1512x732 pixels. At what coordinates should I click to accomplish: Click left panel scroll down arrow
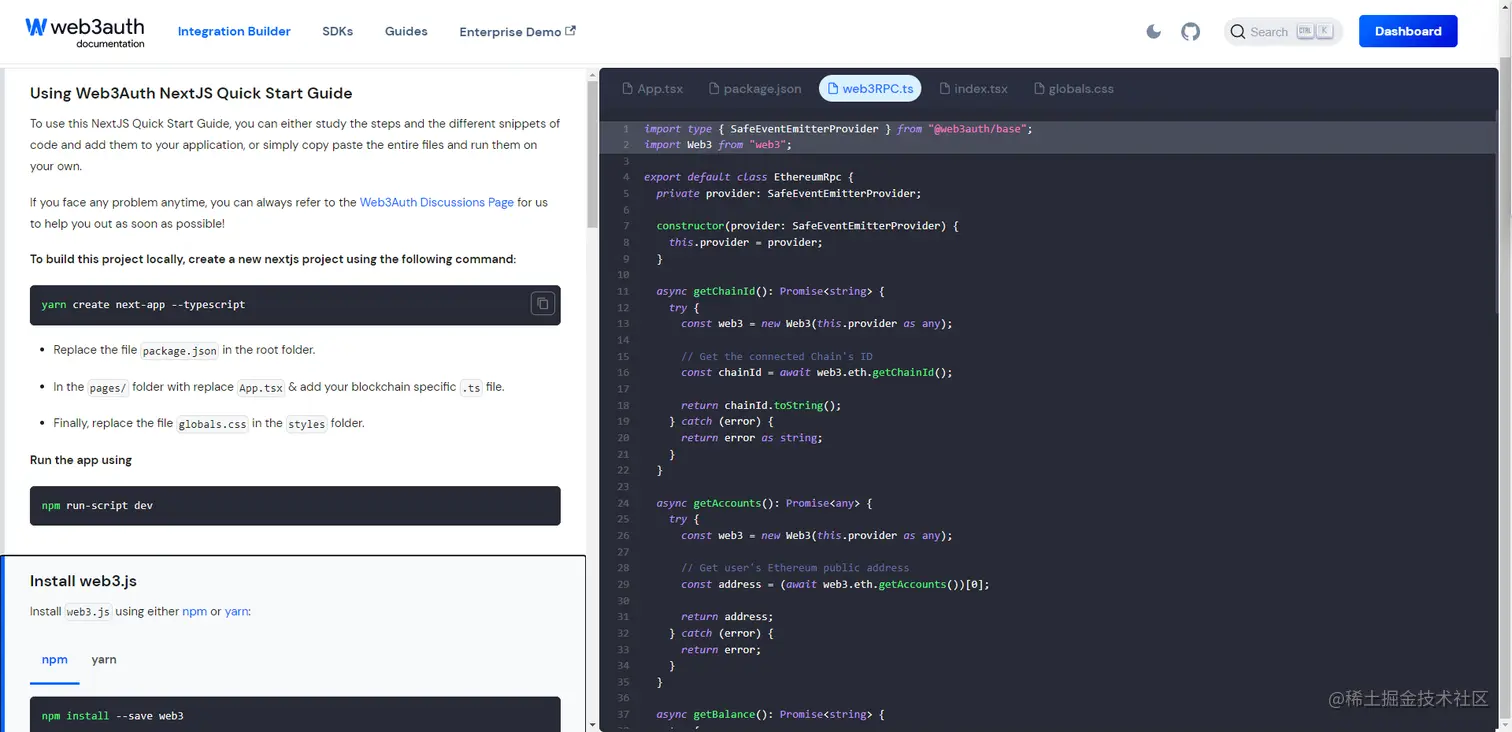pos(592,724)
